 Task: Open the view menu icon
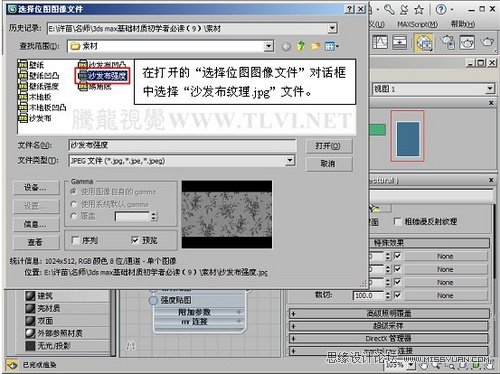(331, 46)
